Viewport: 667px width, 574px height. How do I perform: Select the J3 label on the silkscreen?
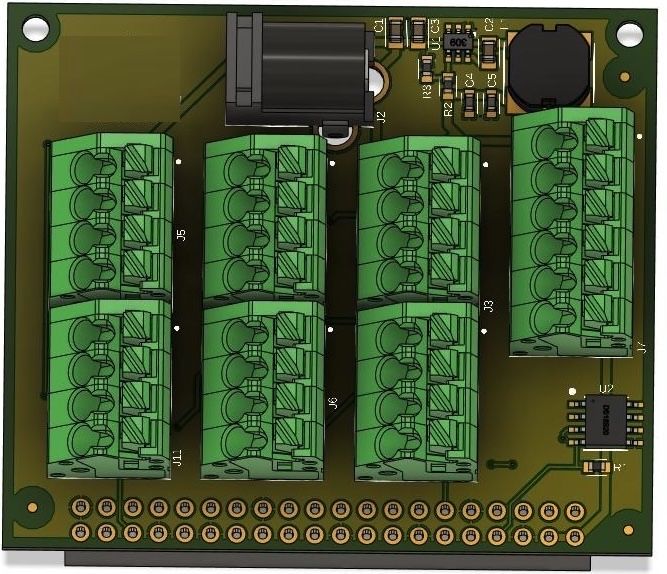pos(488,306)
